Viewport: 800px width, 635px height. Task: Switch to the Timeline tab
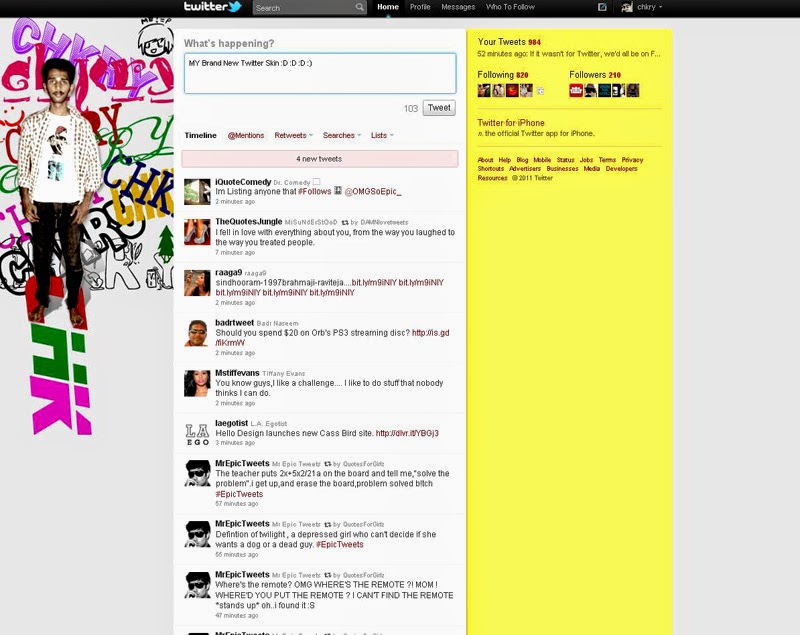click(201, 135)
